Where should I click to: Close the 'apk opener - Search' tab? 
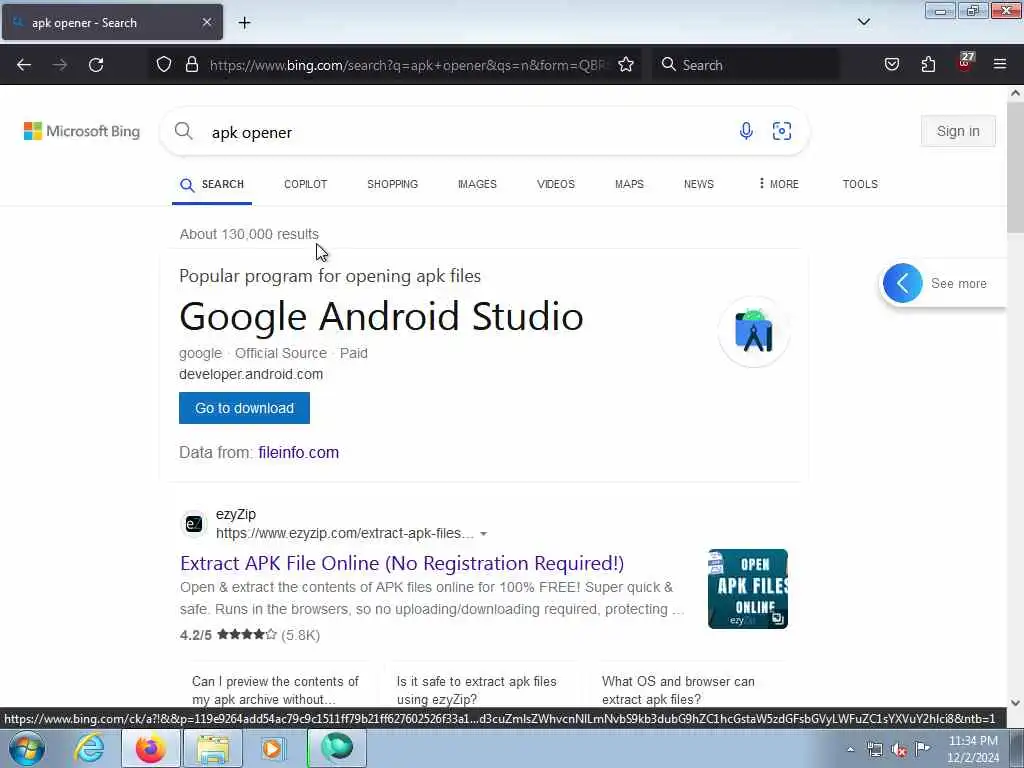click(206, 22)
